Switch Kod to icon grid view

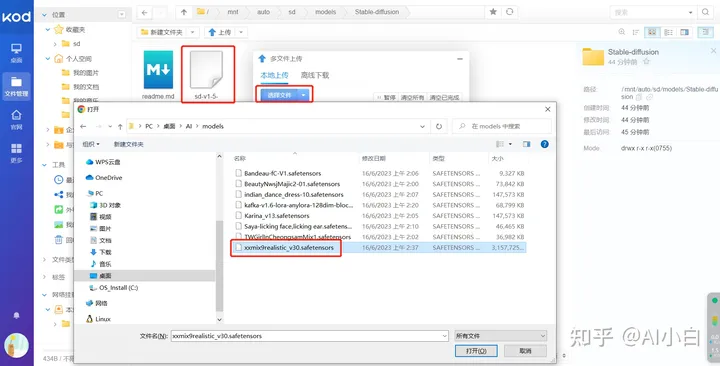(x=652, y=32)
